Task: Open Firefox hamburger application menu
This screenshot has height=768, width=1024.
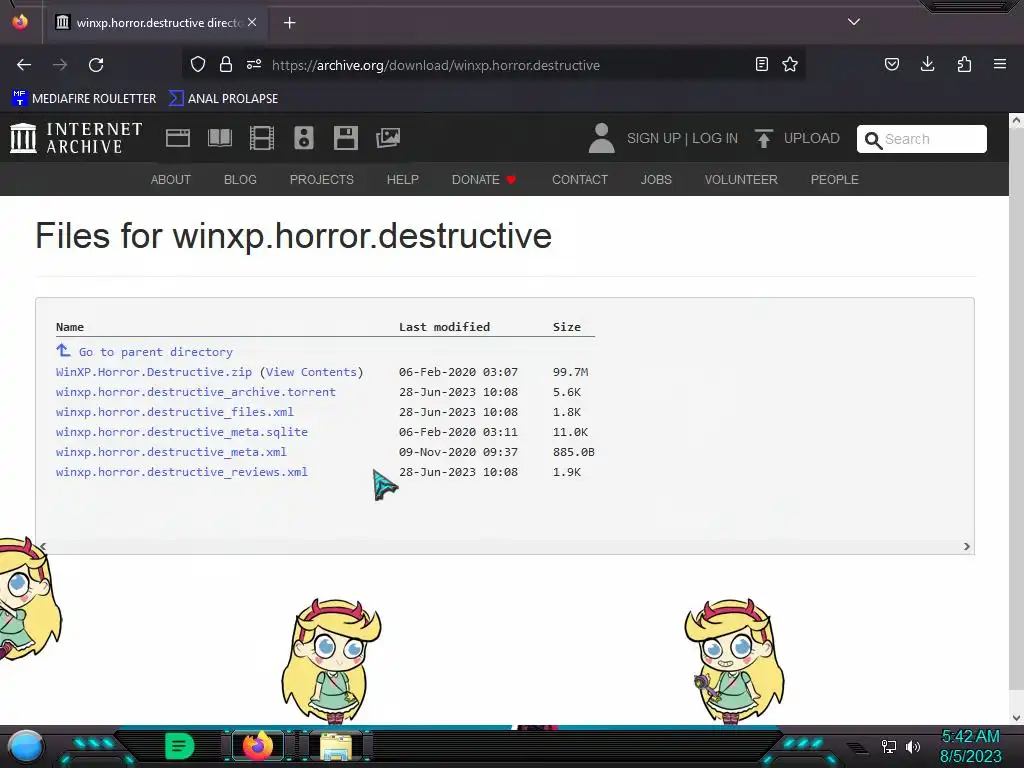Action: coord(1000,65)
